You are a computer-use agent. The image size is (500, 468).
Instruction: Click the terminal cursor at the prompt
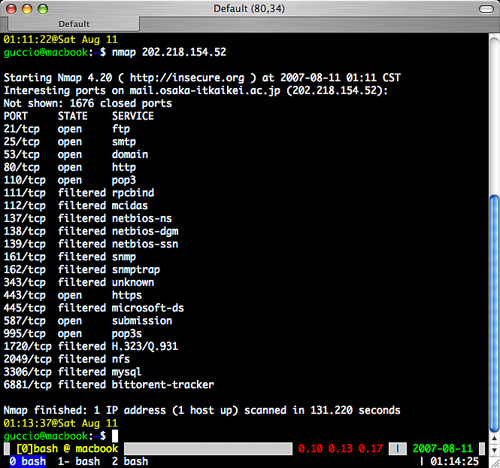click(115, 436)
